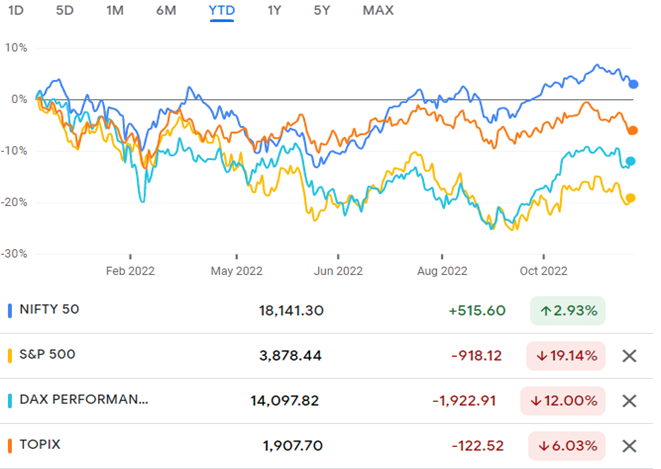Click the -30% y-axis label

point(14,254)
